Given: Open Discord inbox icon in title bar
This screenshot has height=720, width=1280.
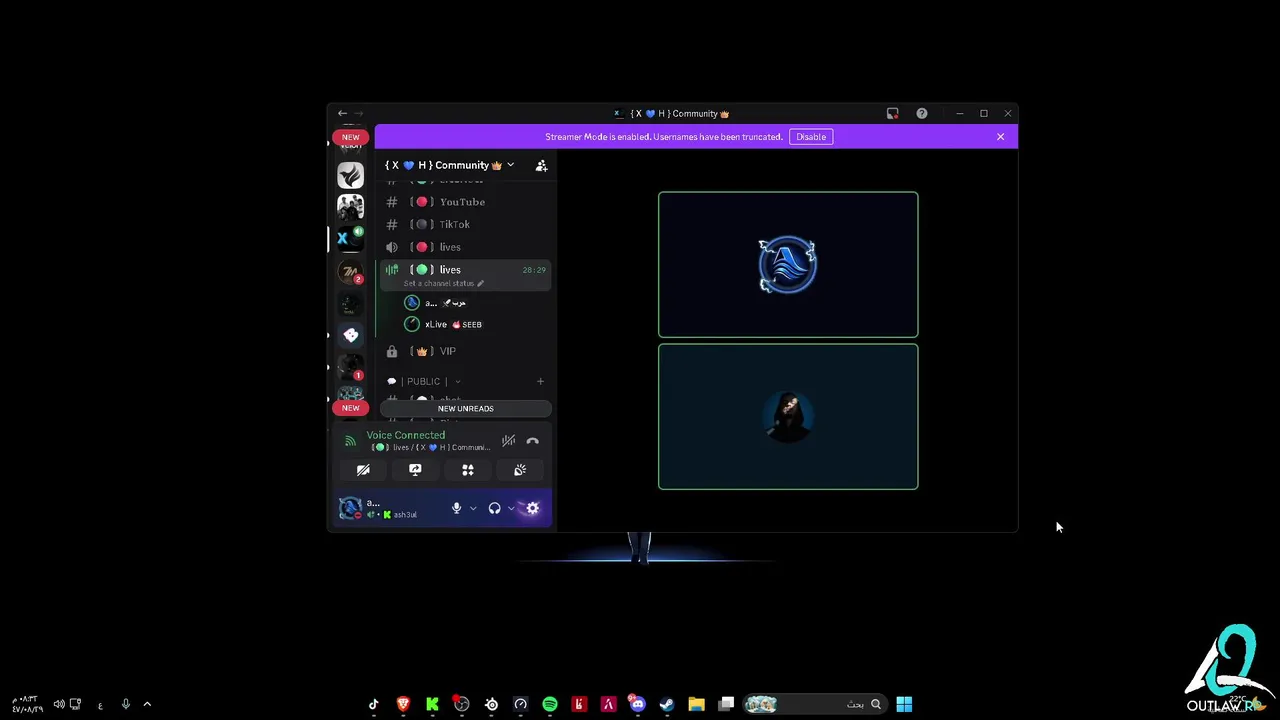Looking at the screenshot, I should [x=892, y=114].
